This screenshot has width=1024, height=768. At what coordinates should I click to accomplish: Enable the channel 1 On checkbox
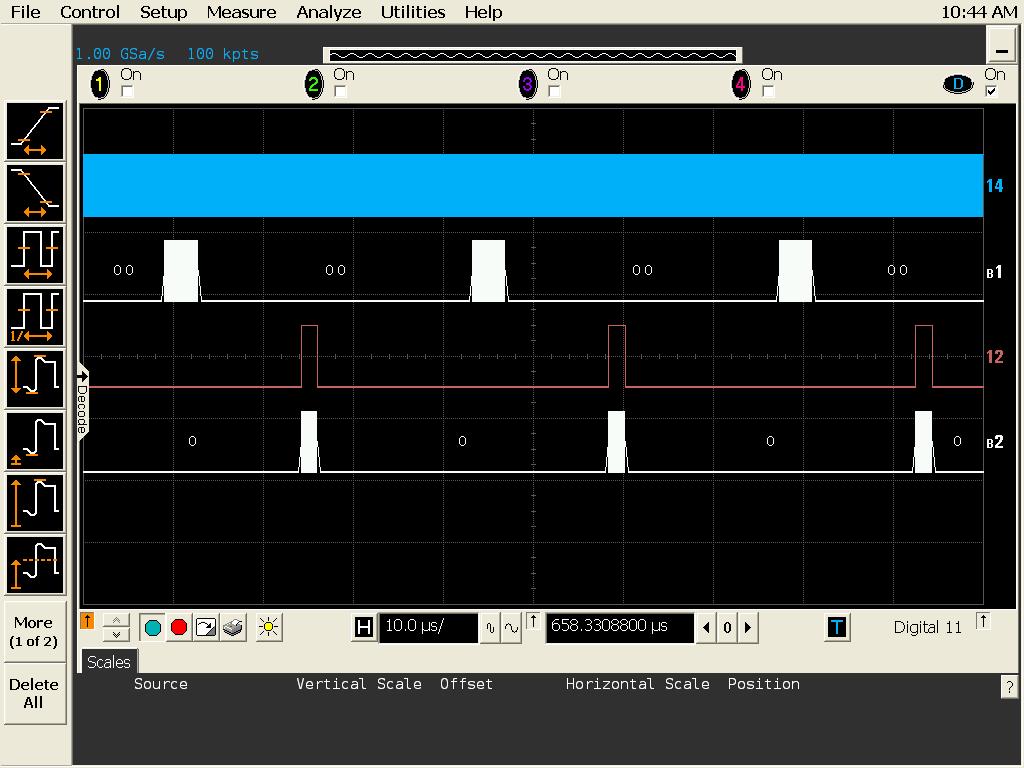tap(127, 92)
